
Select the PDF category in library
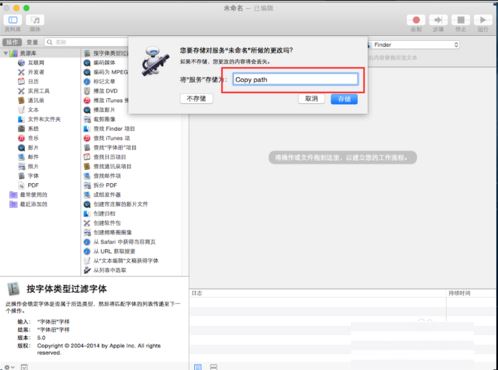coord(33,185)
